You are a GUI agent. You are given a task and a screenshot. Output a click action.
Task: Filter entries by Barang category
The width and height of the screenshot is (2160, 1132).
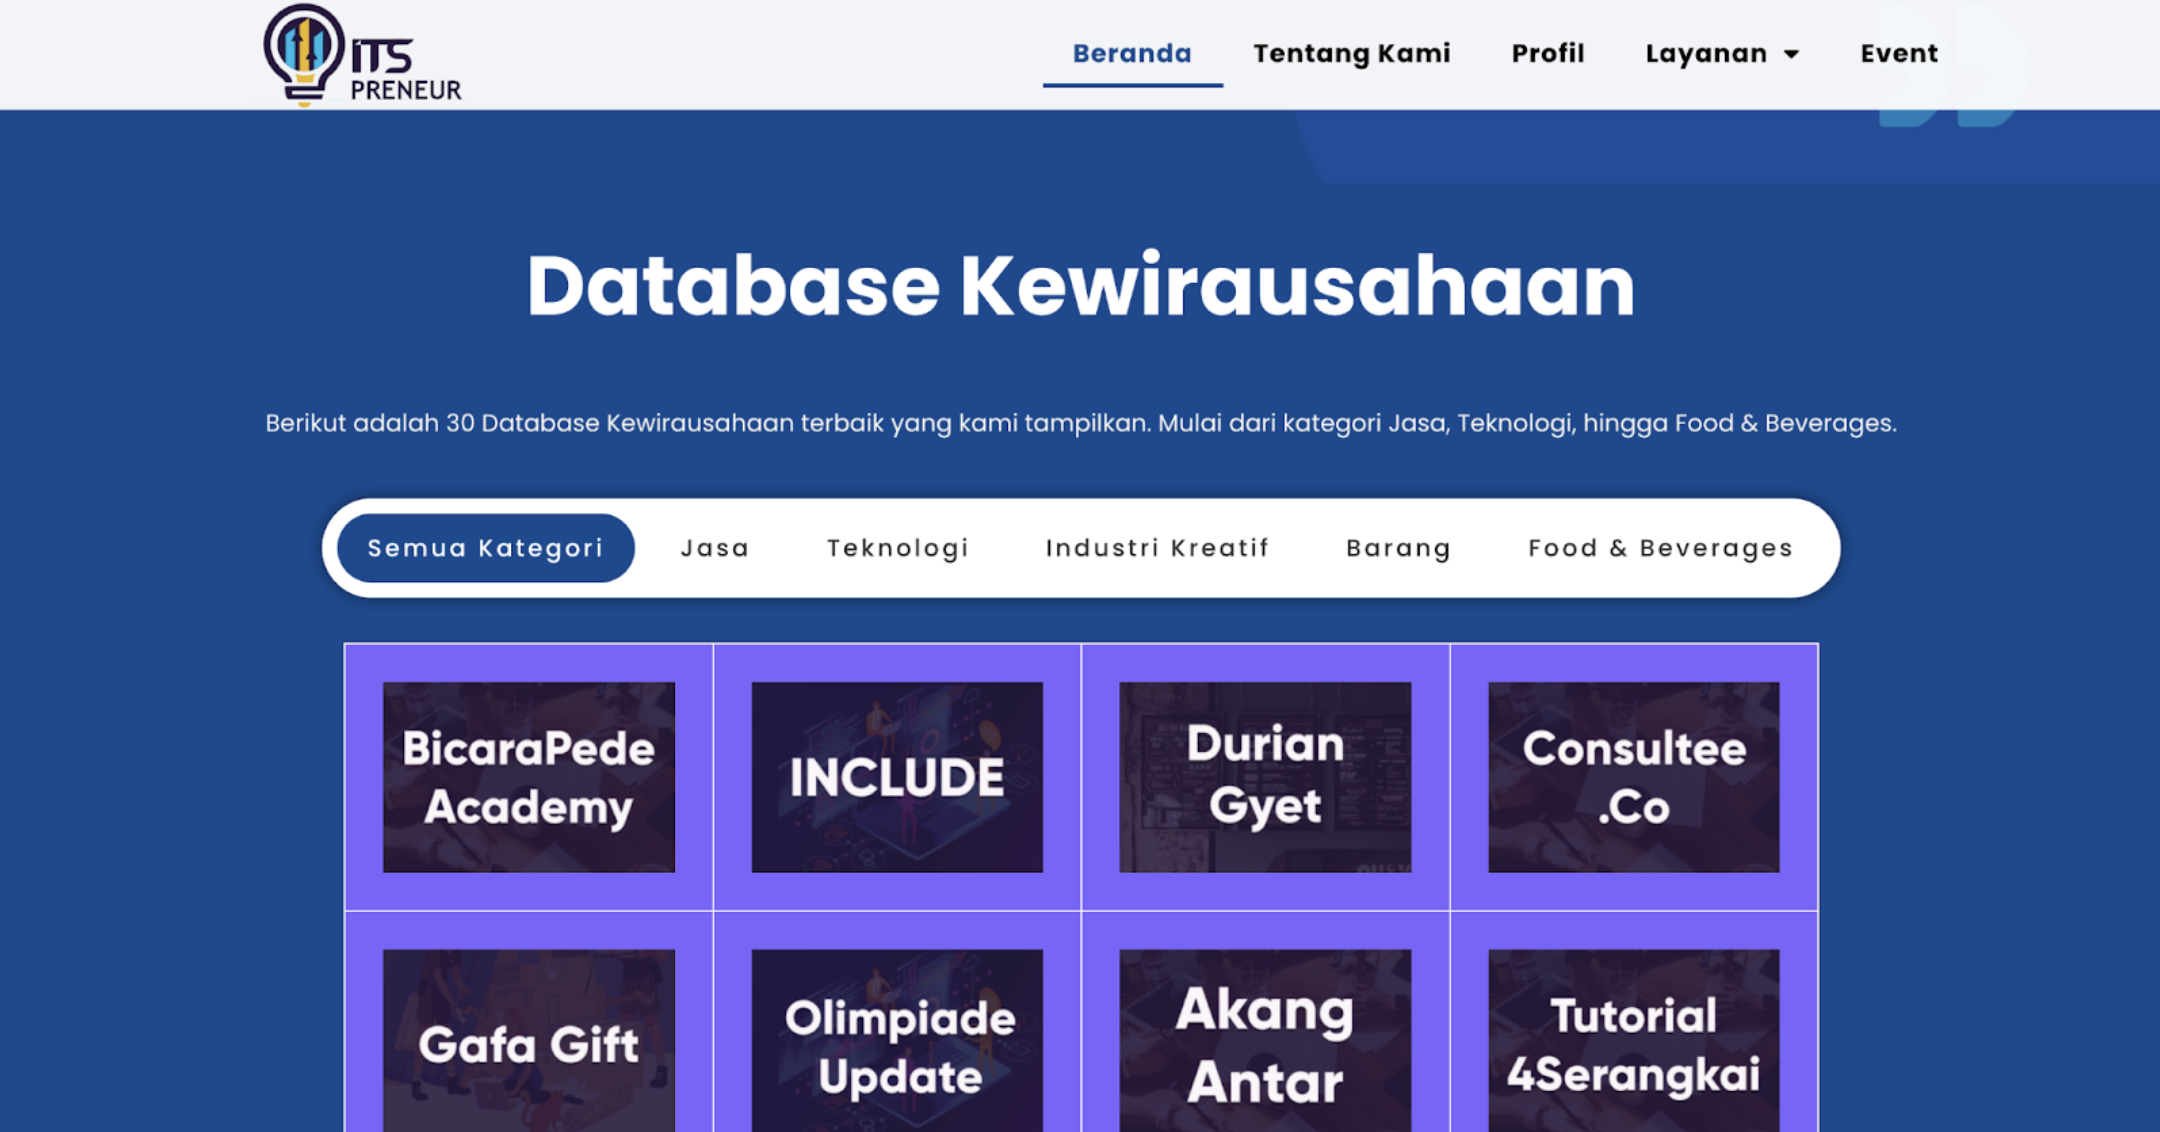[1398, 547]
